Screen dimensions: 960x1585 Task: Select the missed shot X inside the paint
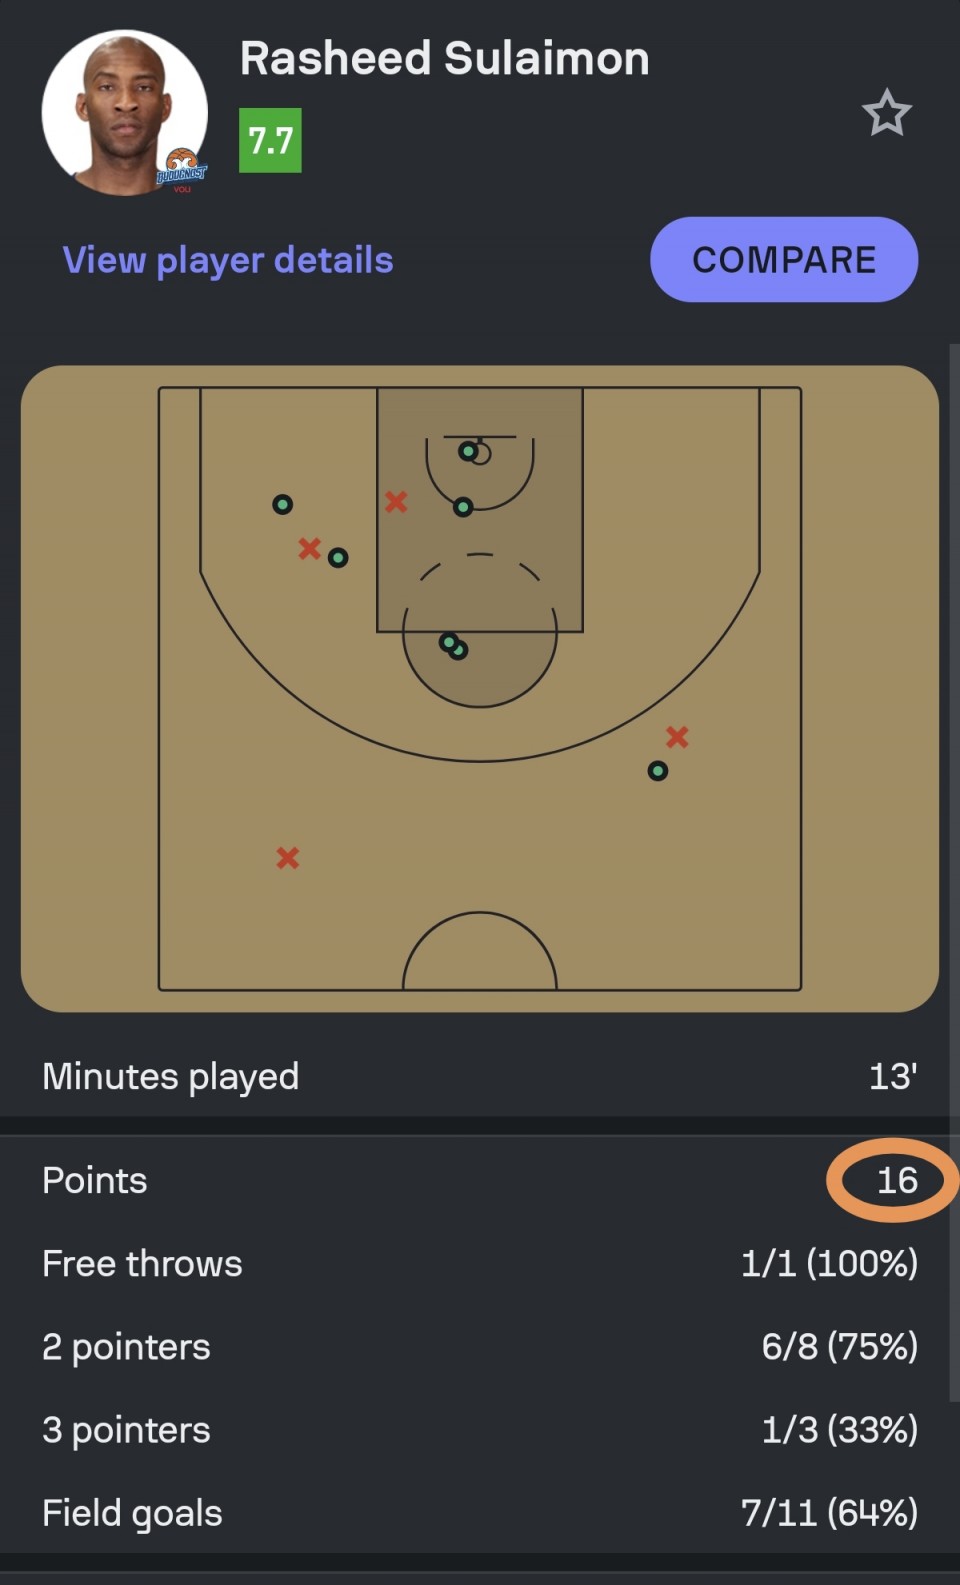click(396, 502)
